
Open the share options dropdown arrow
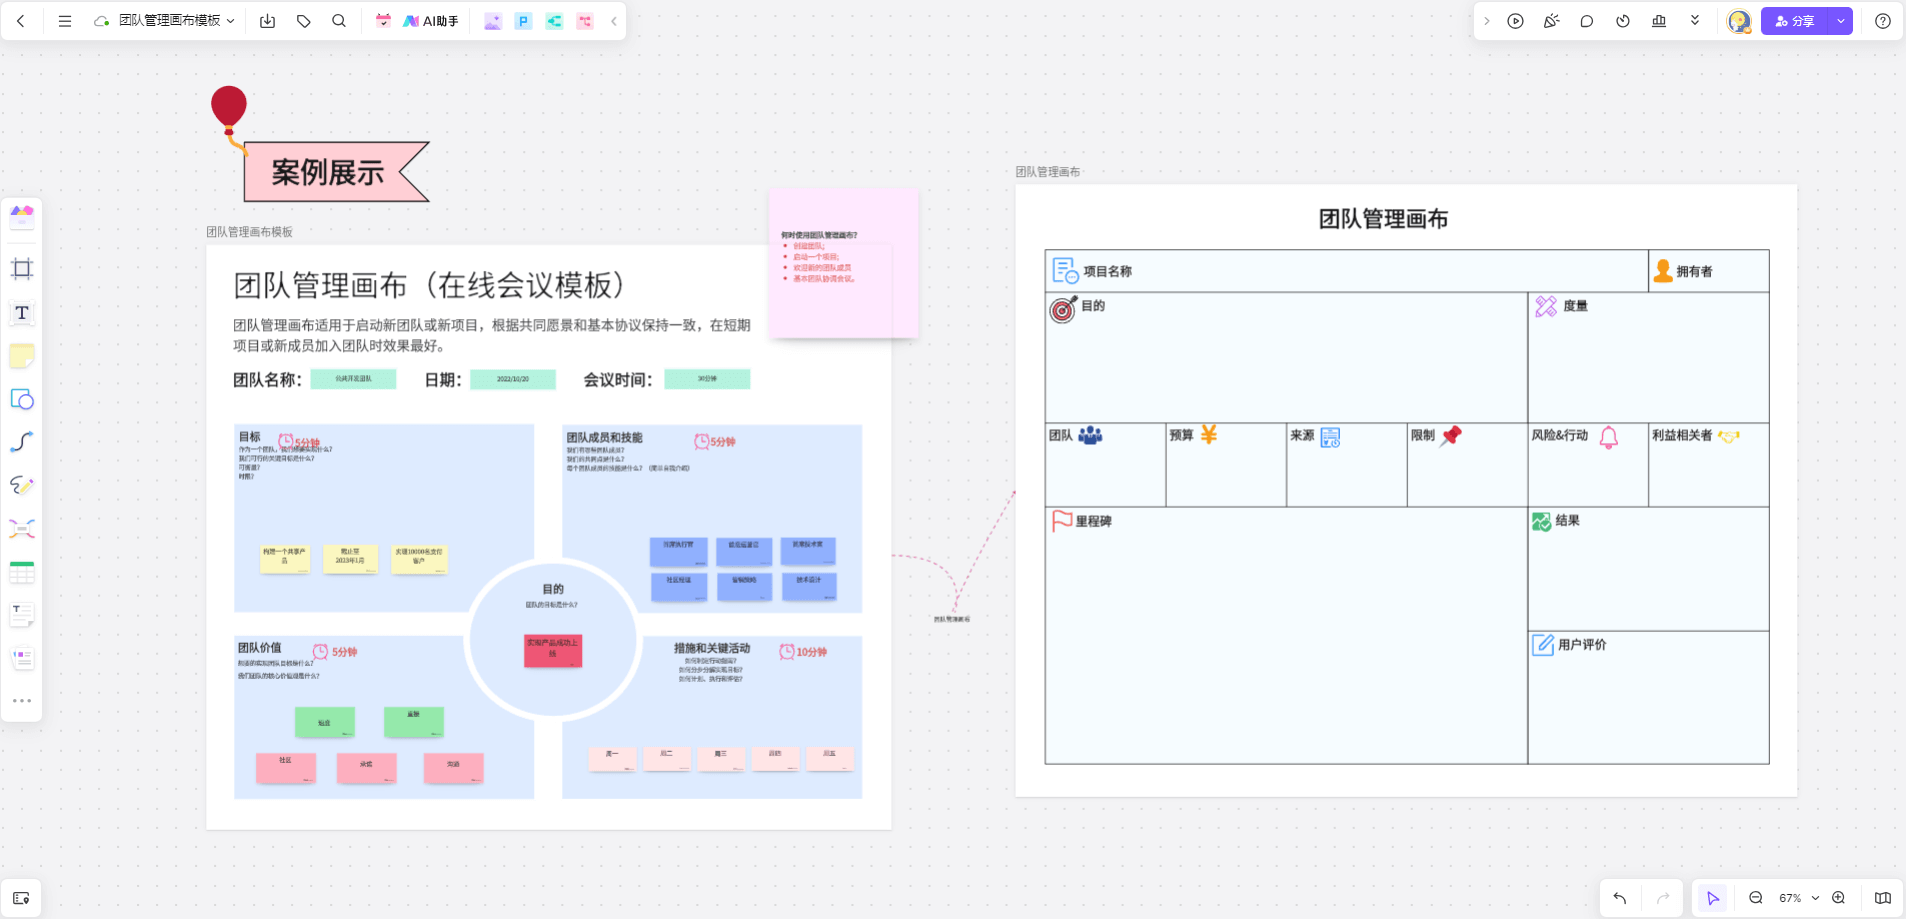(1841, 21)
